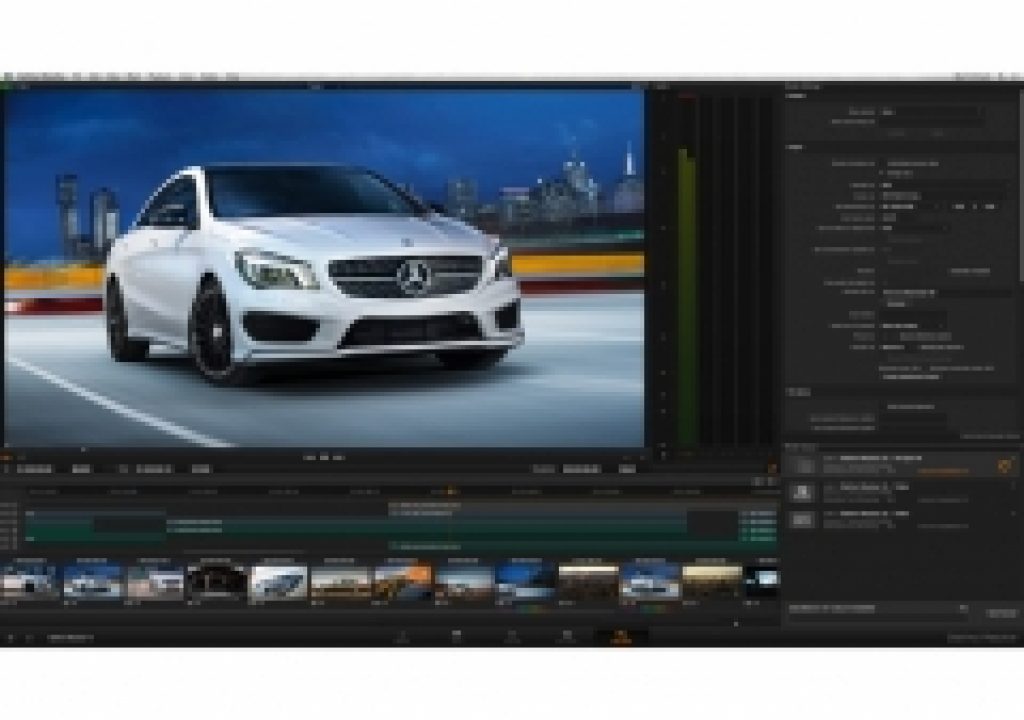The width and height of the screenshot is (1024, 720).
Task: Click the Start Render button
Action: click(x=1001, y=613)
